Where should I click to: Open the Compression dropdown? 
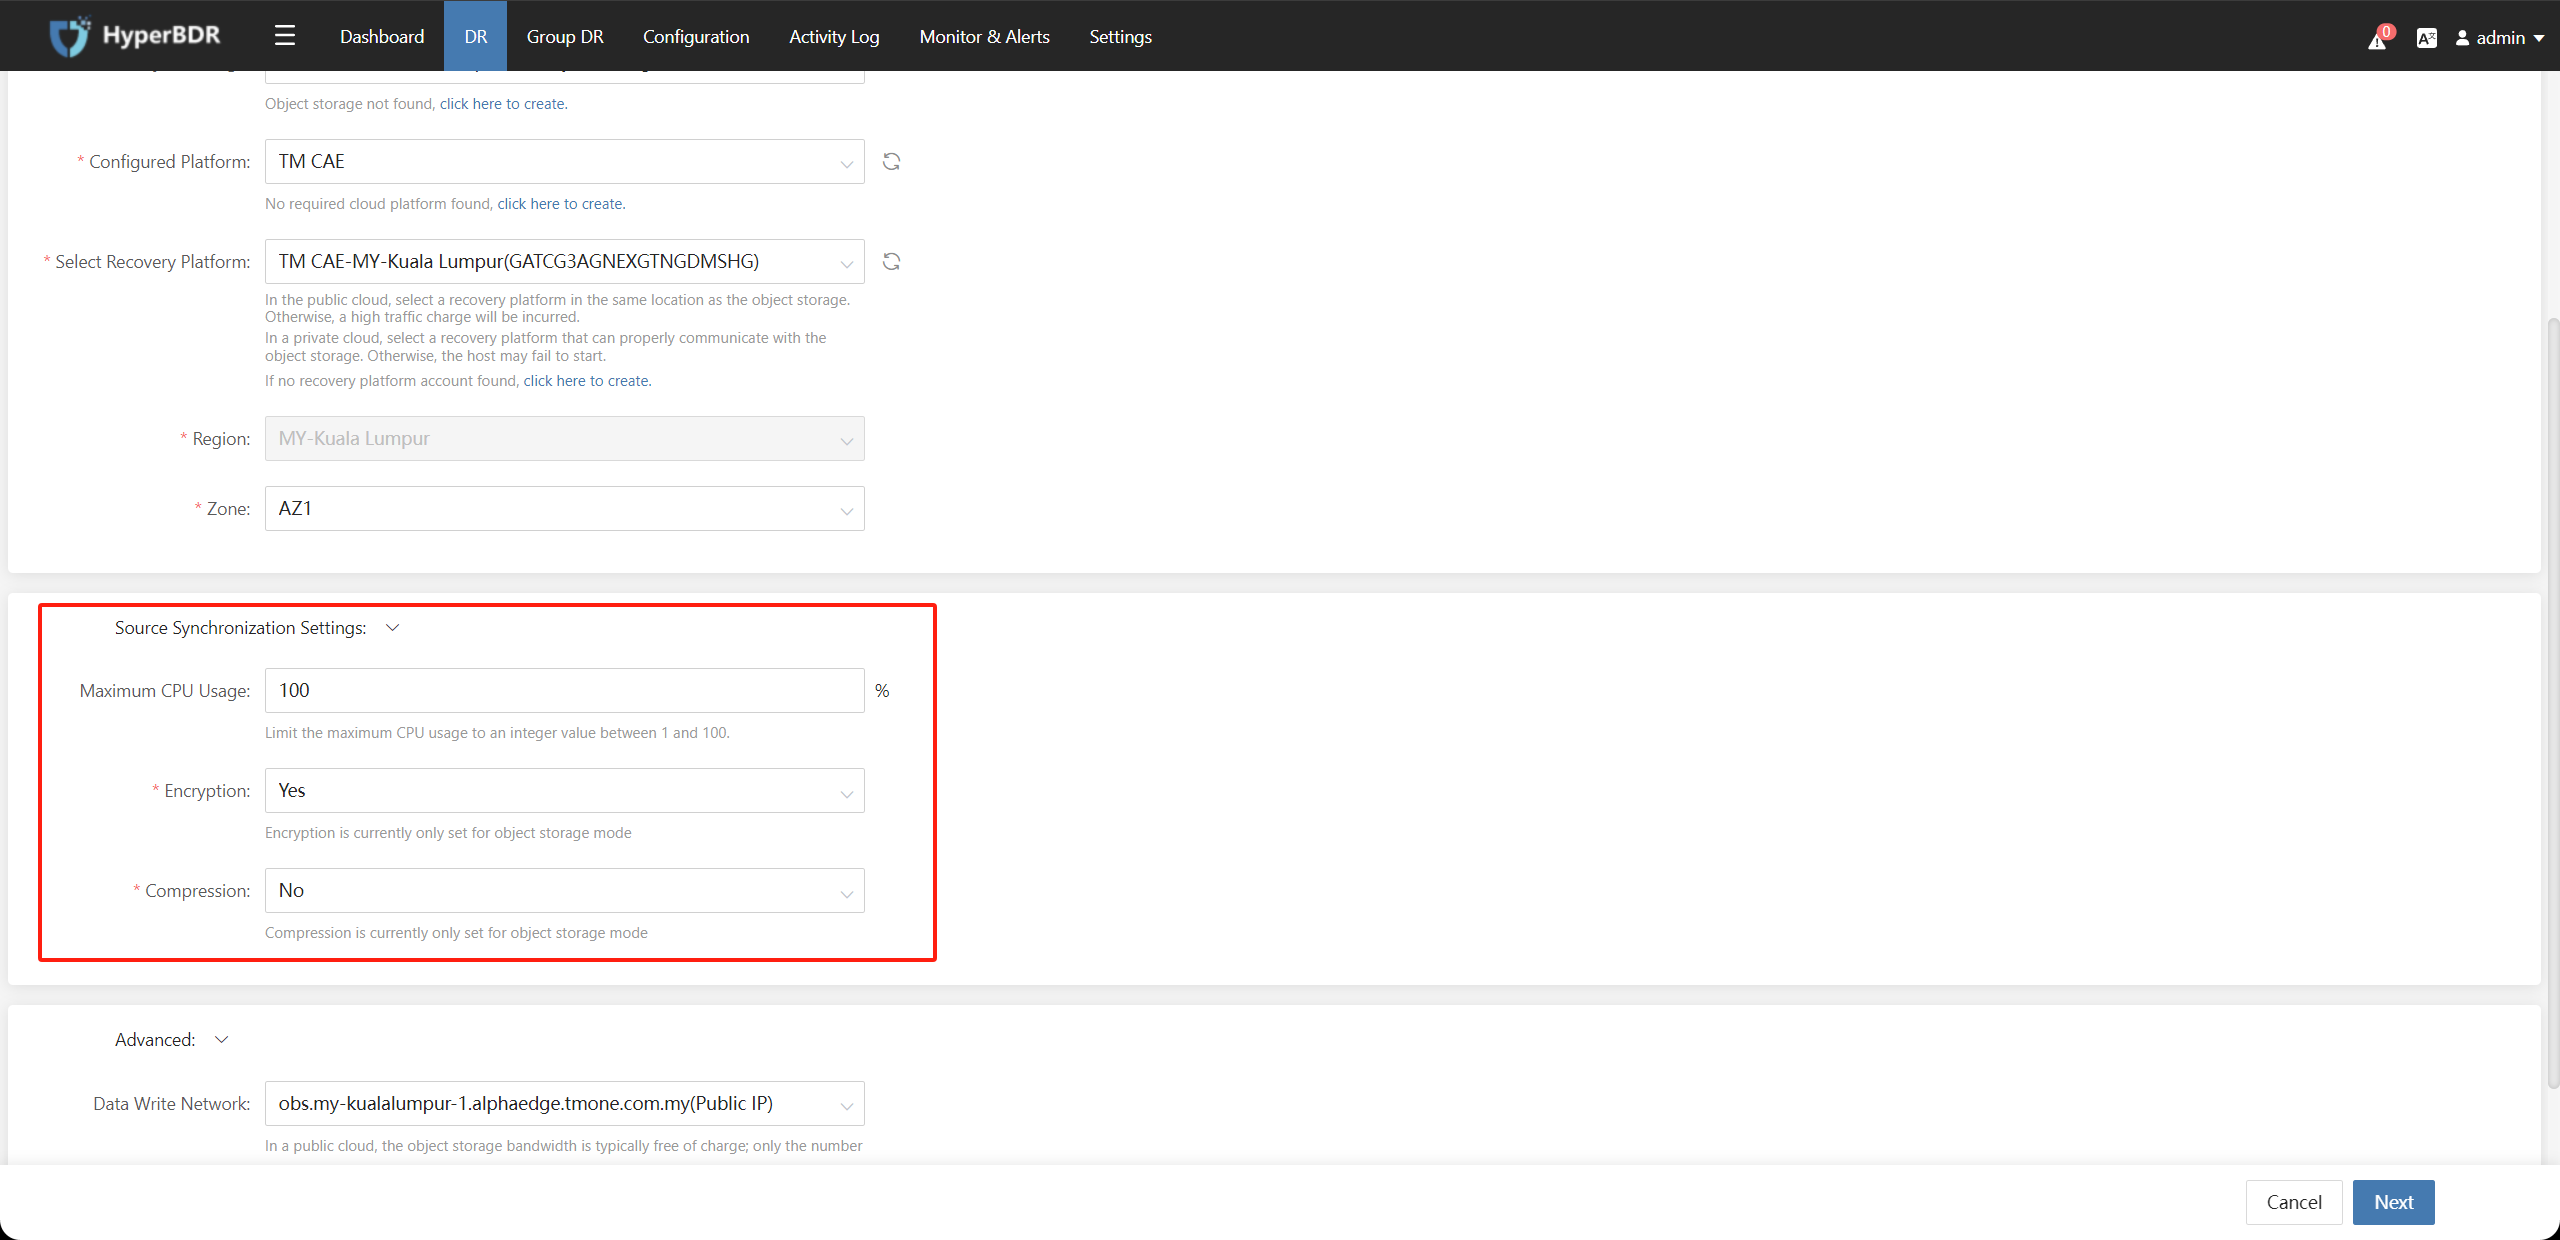pyautogui.click(x=565, y=891)
